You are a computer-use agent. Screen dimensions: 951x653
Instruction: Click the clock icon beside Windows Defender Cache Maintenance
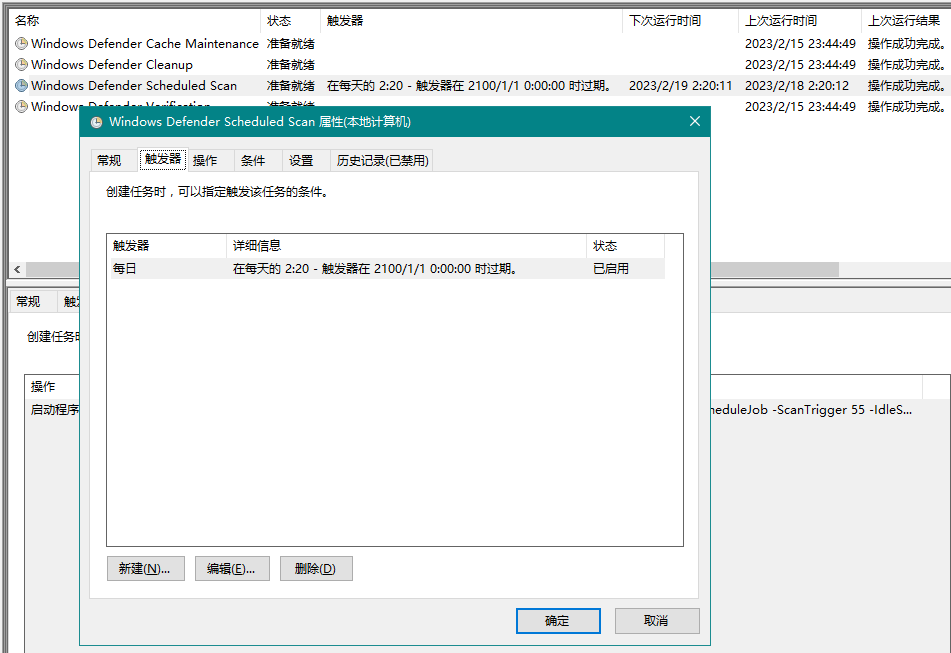pyautogui.click(x=19, y=43)
